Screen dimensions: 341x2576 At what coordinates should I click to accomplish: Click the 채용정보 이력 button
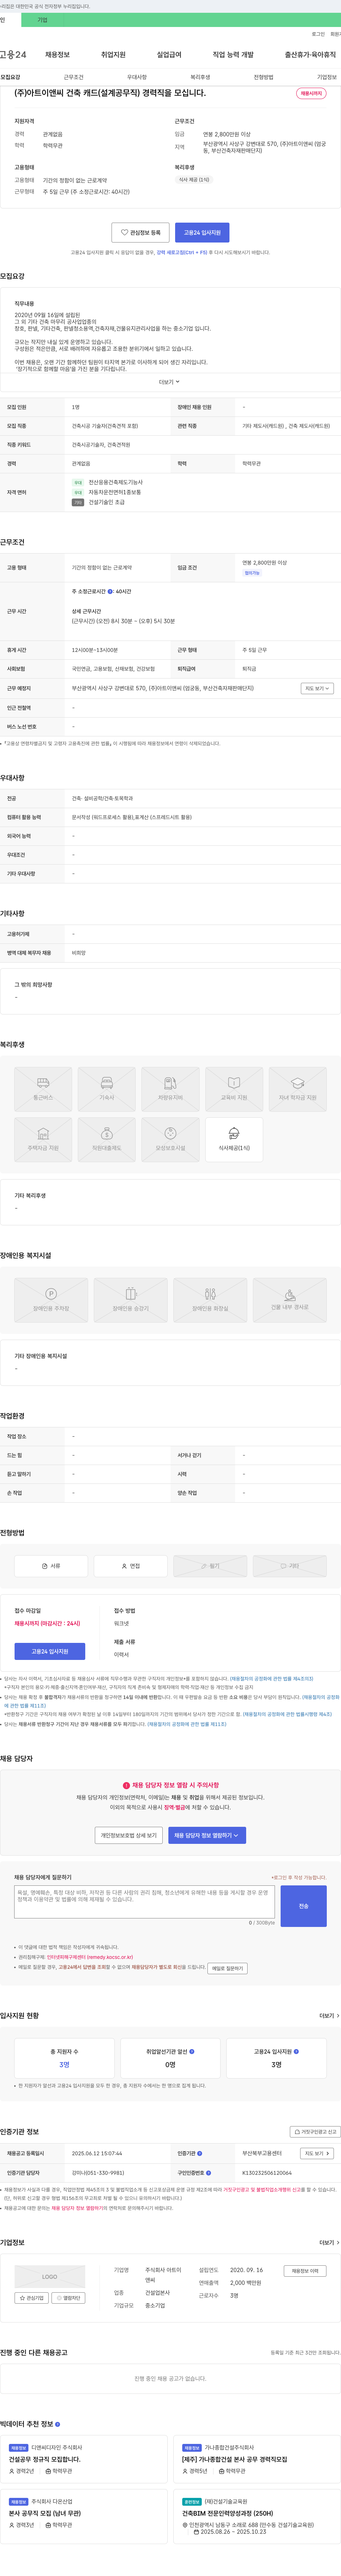point(305,2271)
